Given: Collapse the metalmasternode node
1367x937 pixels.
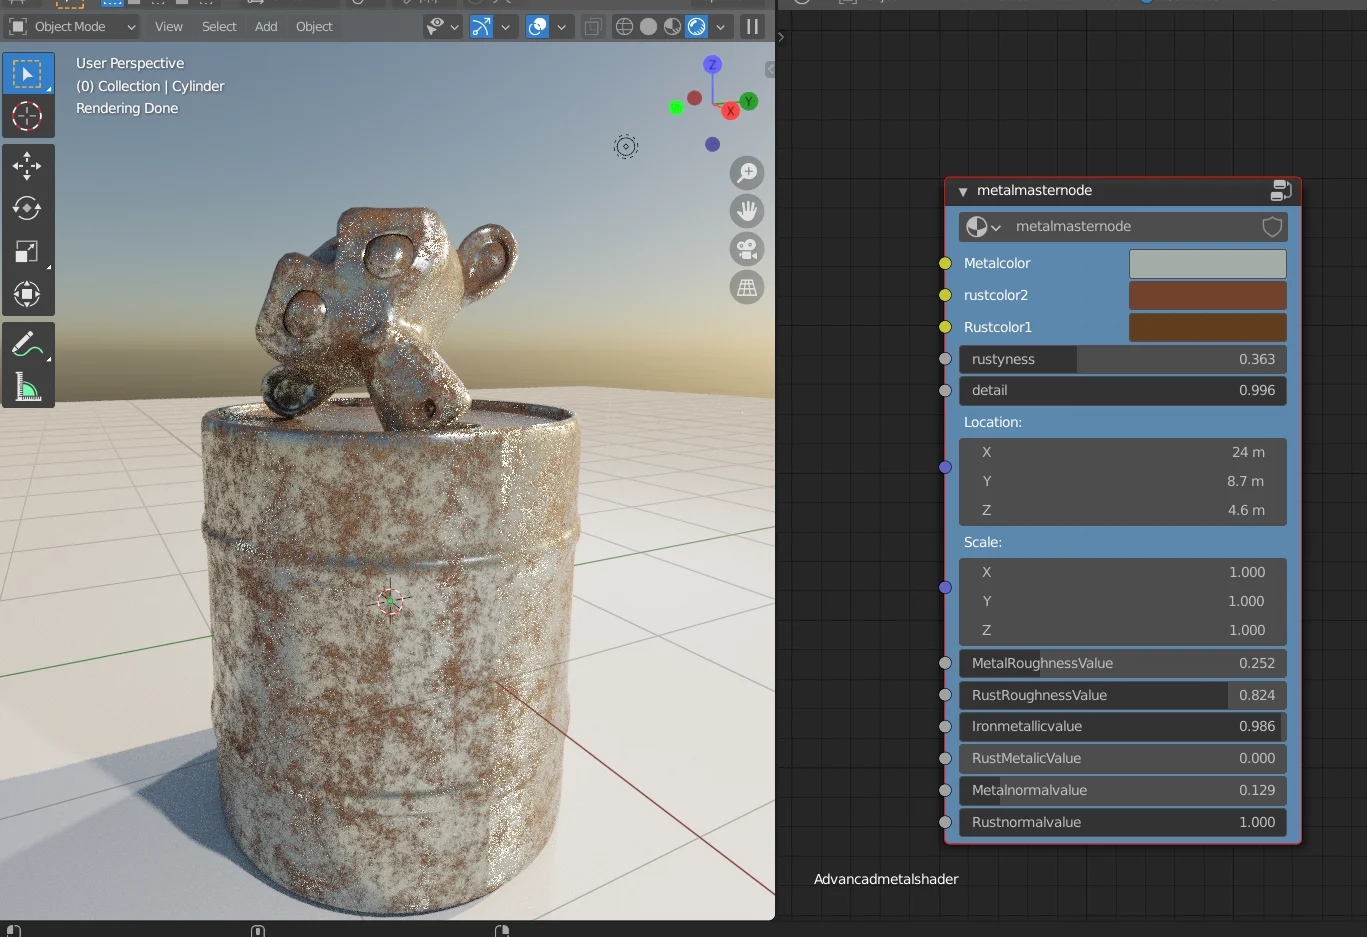Looking at the screenshot, I should click(x=963, y=191).
